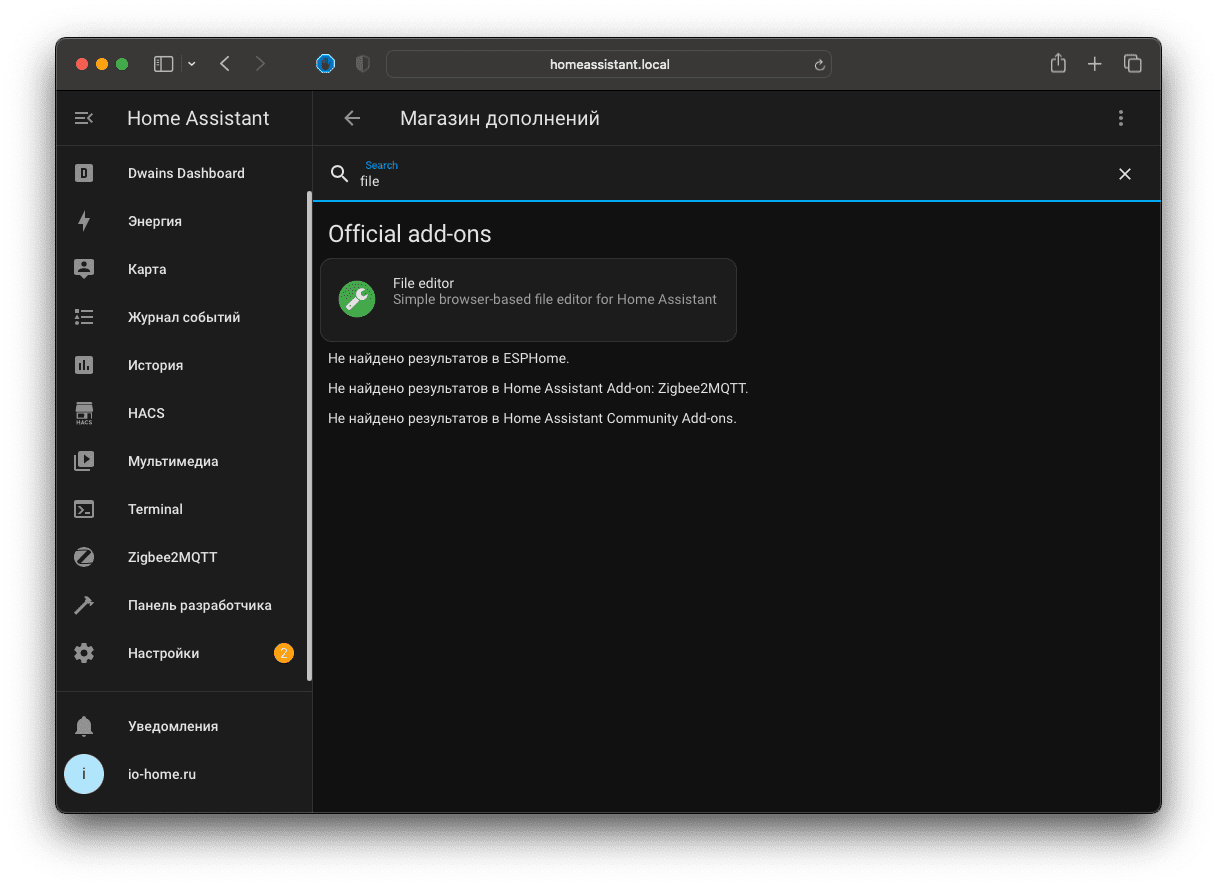
Task: Open the Журнал событий log icon
Action: [x=84, y=317]
